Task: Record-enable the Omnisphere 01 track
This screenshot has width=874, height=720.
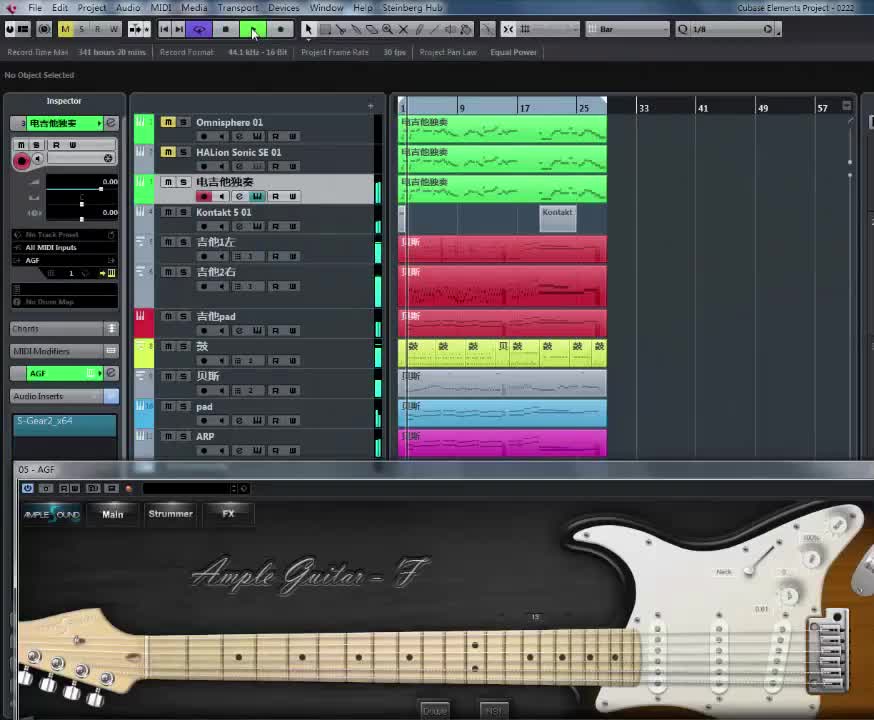Action: point(204,137)
